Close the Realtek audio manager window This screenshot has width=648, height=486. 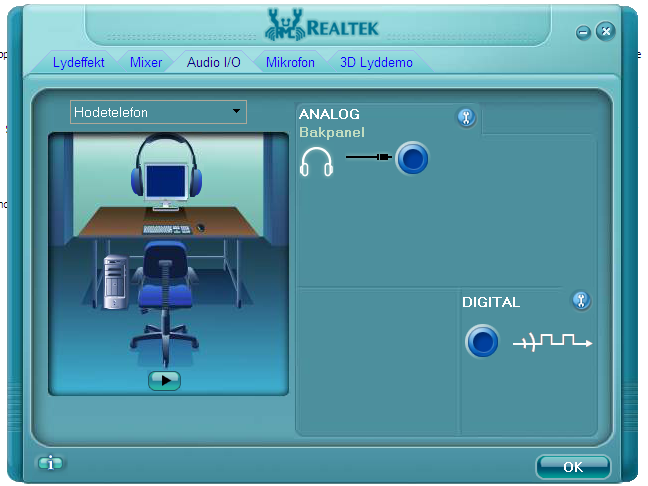coord(605,31)
